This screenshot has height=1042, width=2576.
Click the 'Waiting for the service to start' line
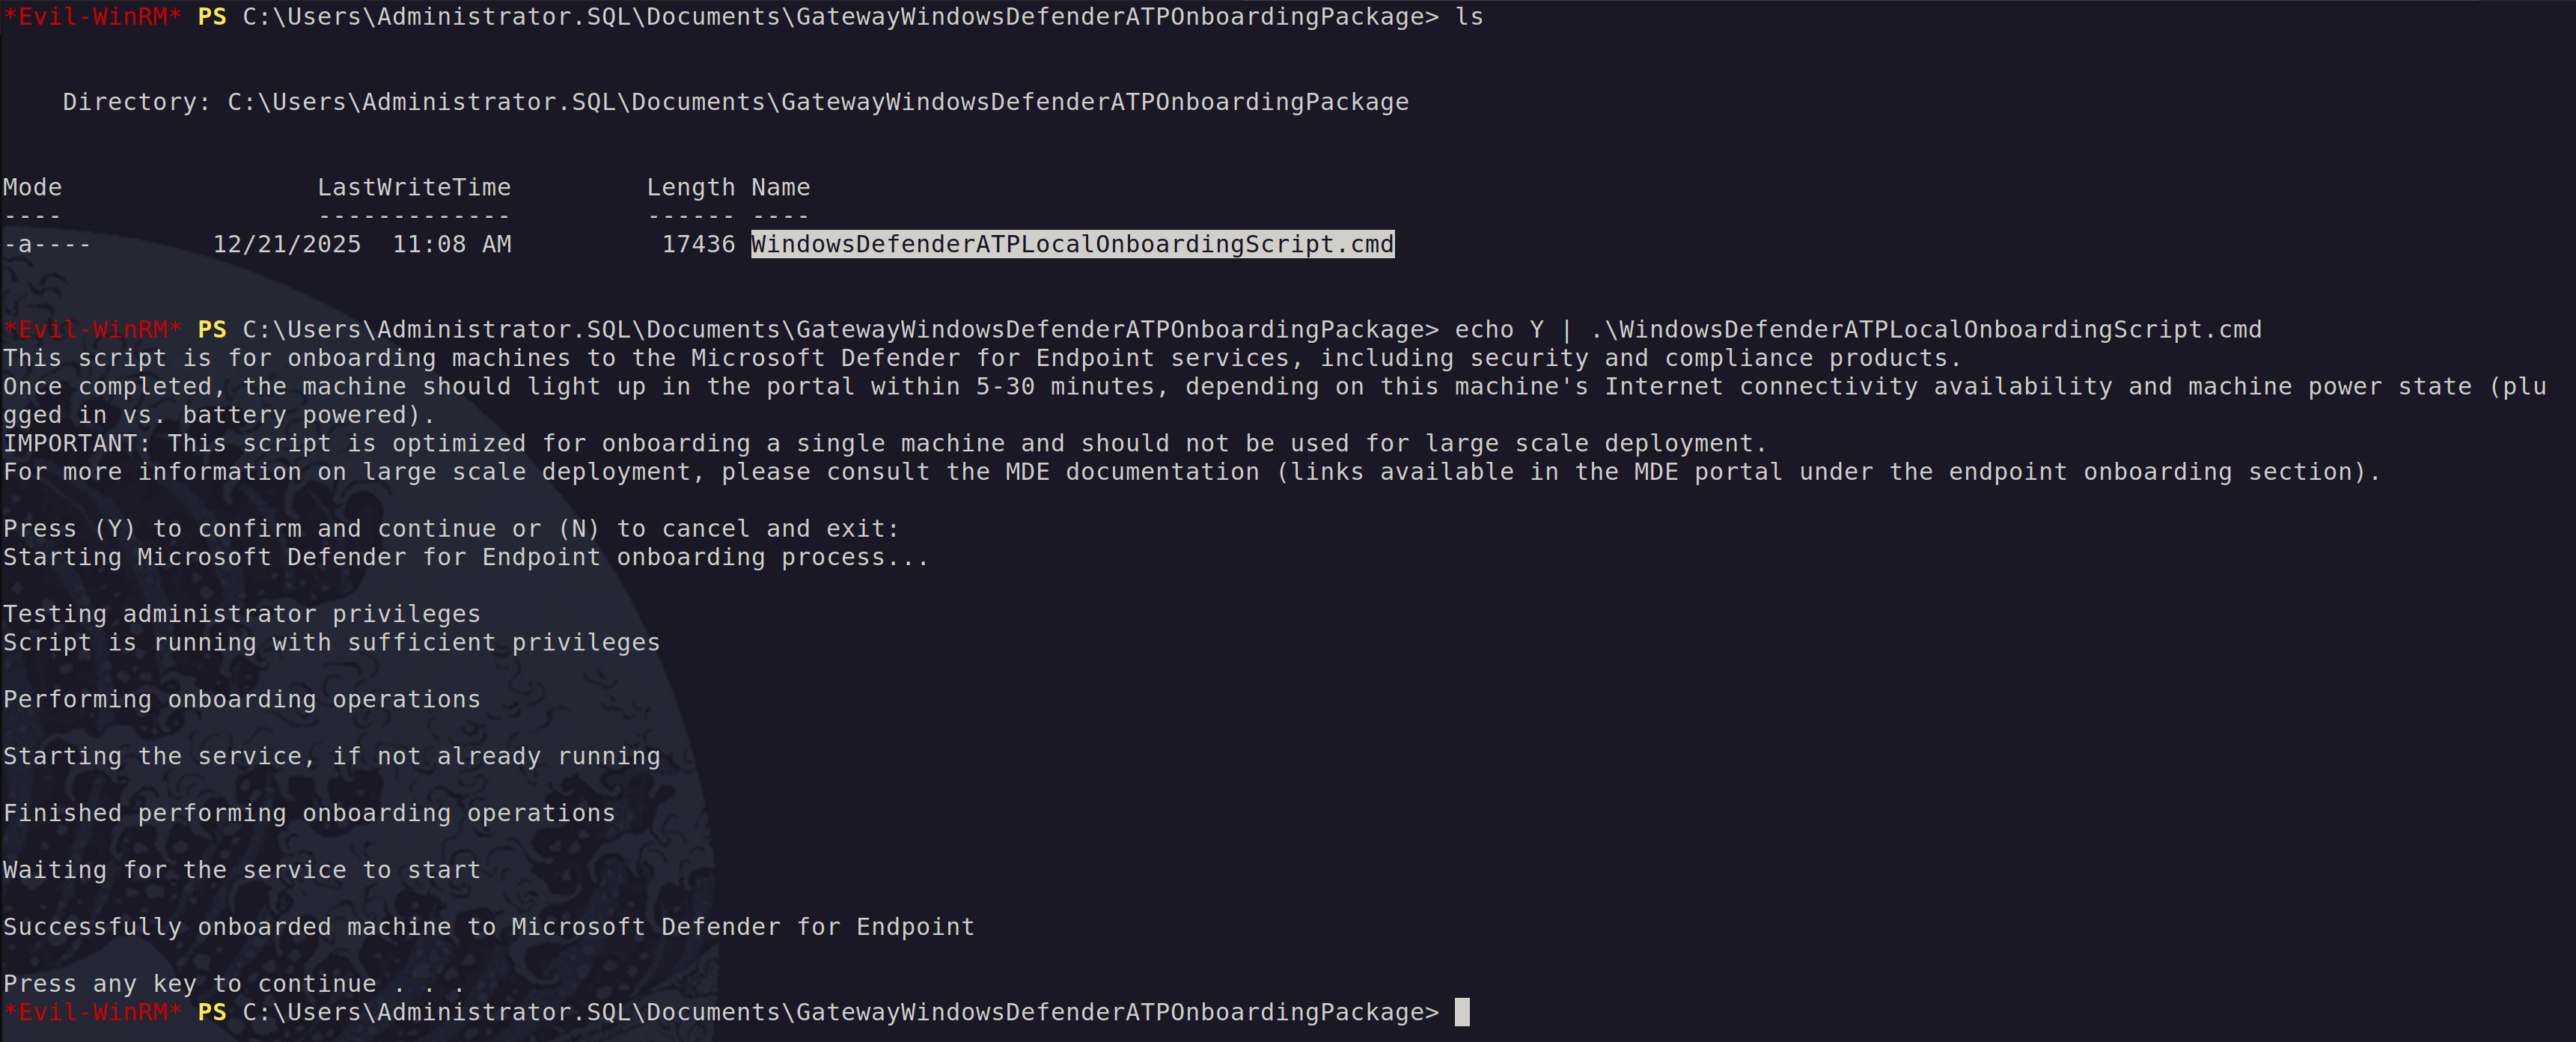(242, 870)
